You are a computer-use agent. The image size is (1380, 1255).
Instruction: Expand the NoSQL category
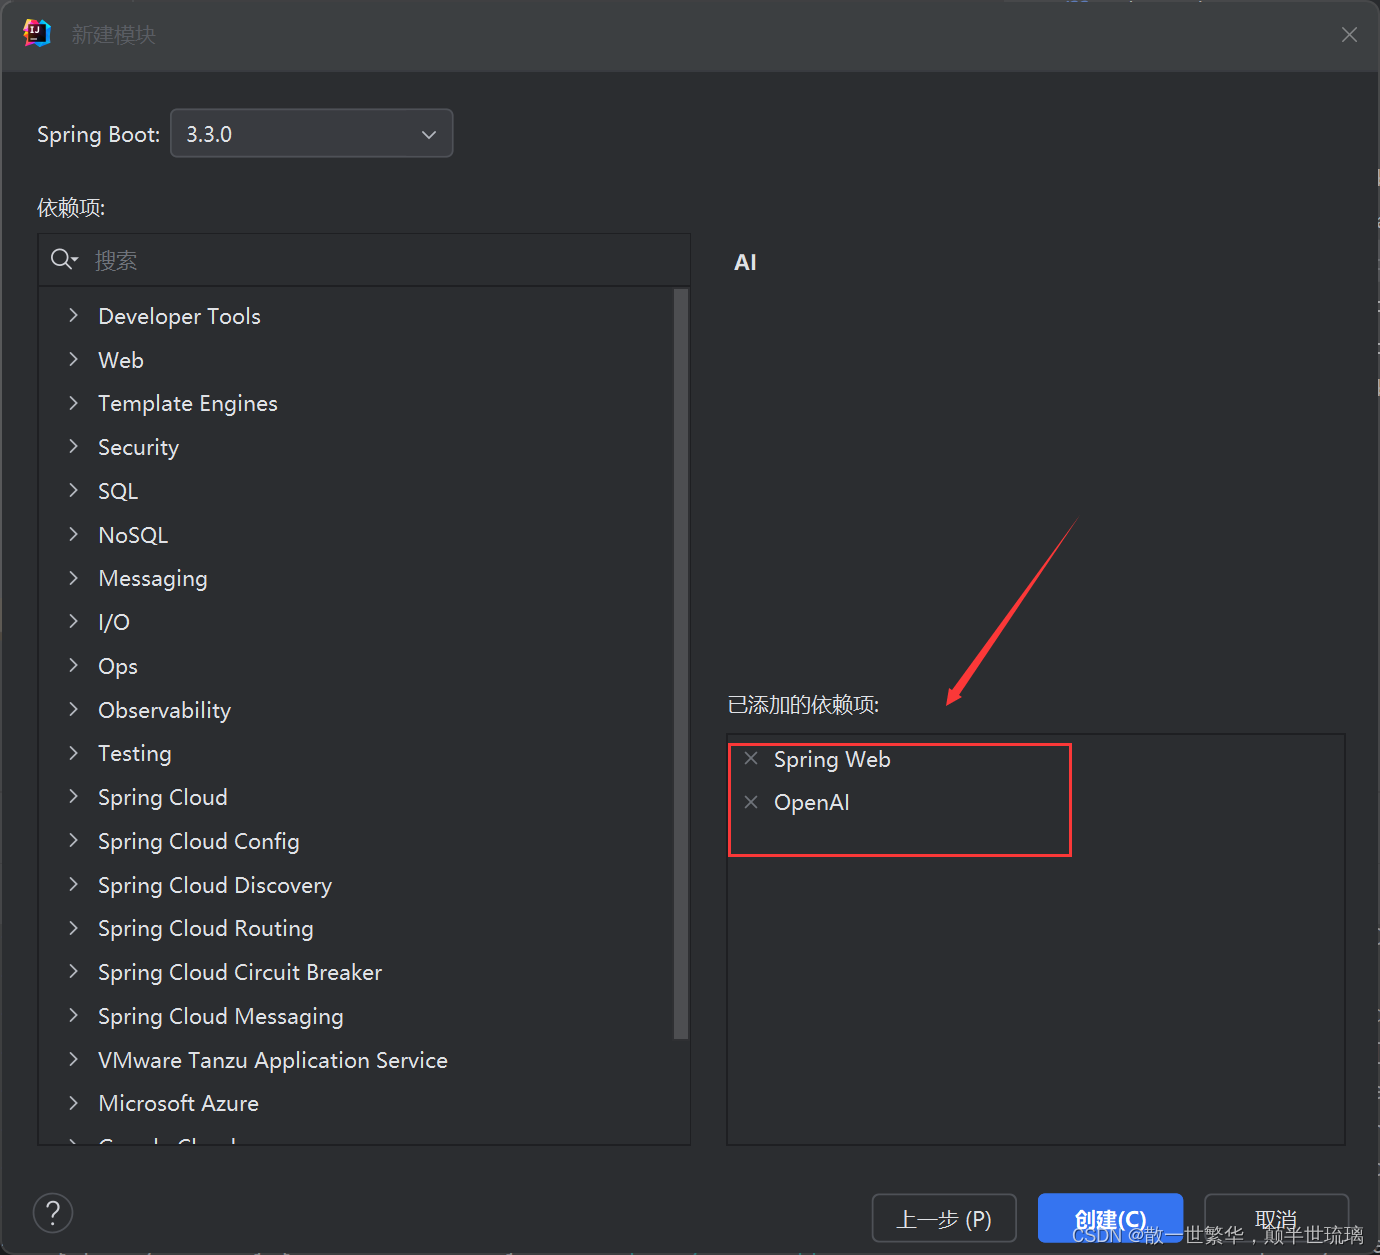(73, 534)
